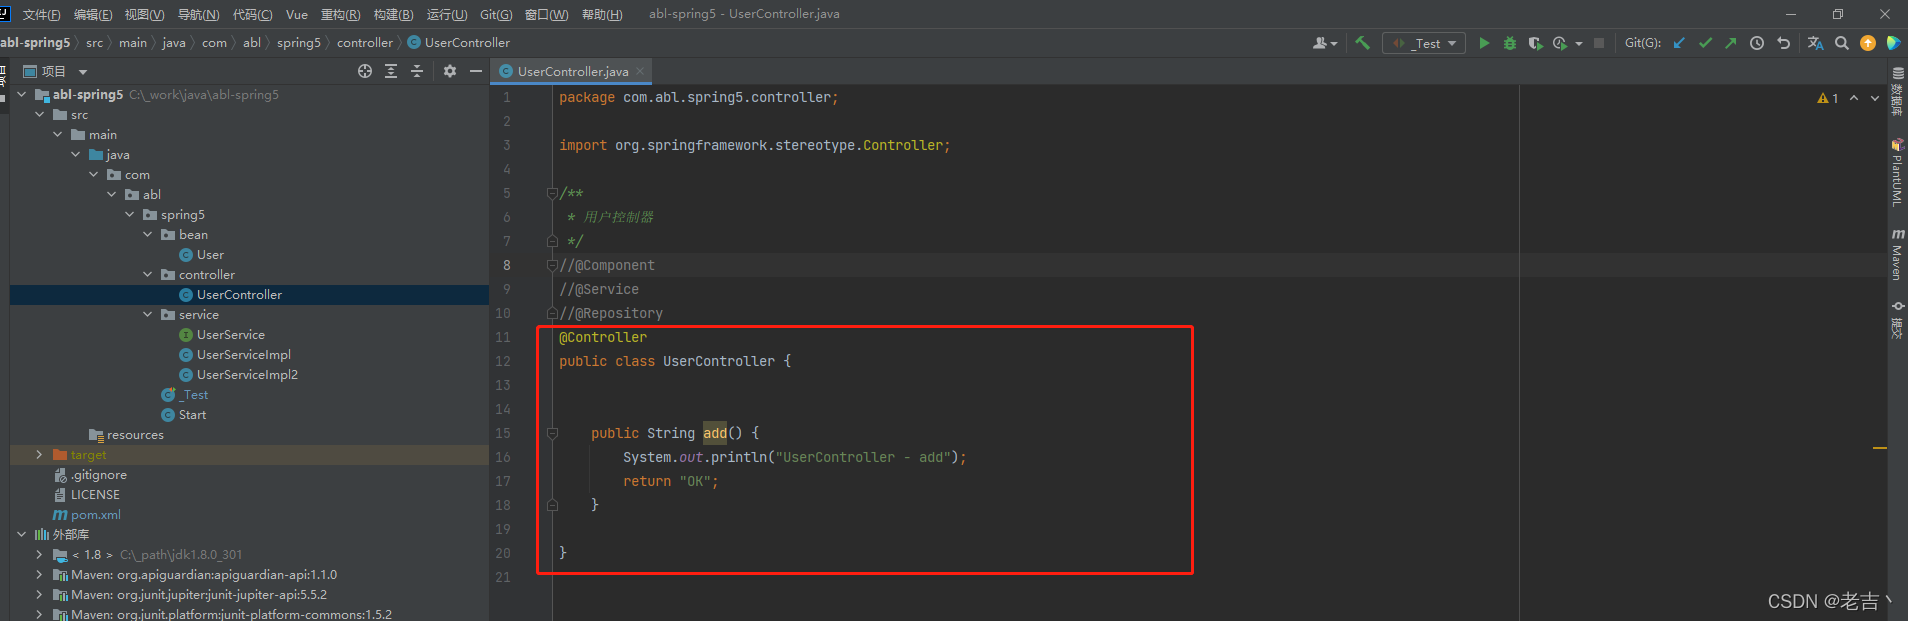
Task: Open the 帮助(H) menu
Action: (x=601, y=14)
